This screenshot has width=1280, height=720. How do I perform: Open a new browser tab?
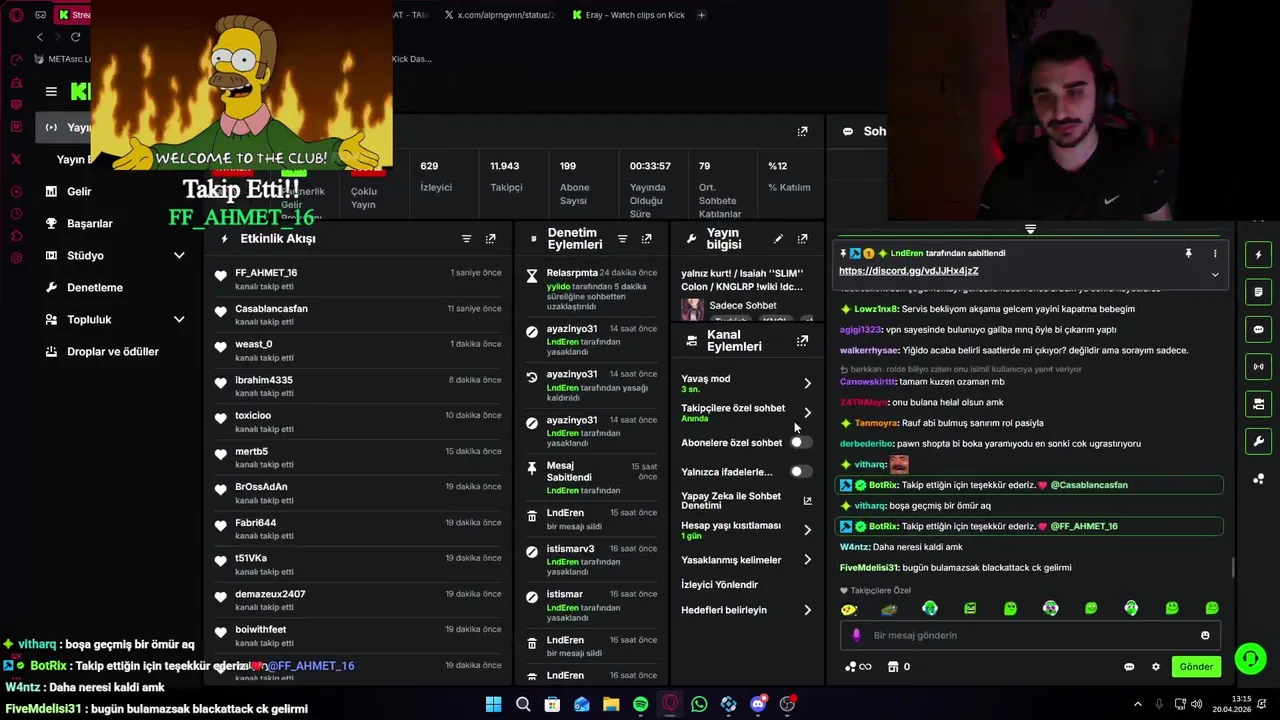(701, 15)
